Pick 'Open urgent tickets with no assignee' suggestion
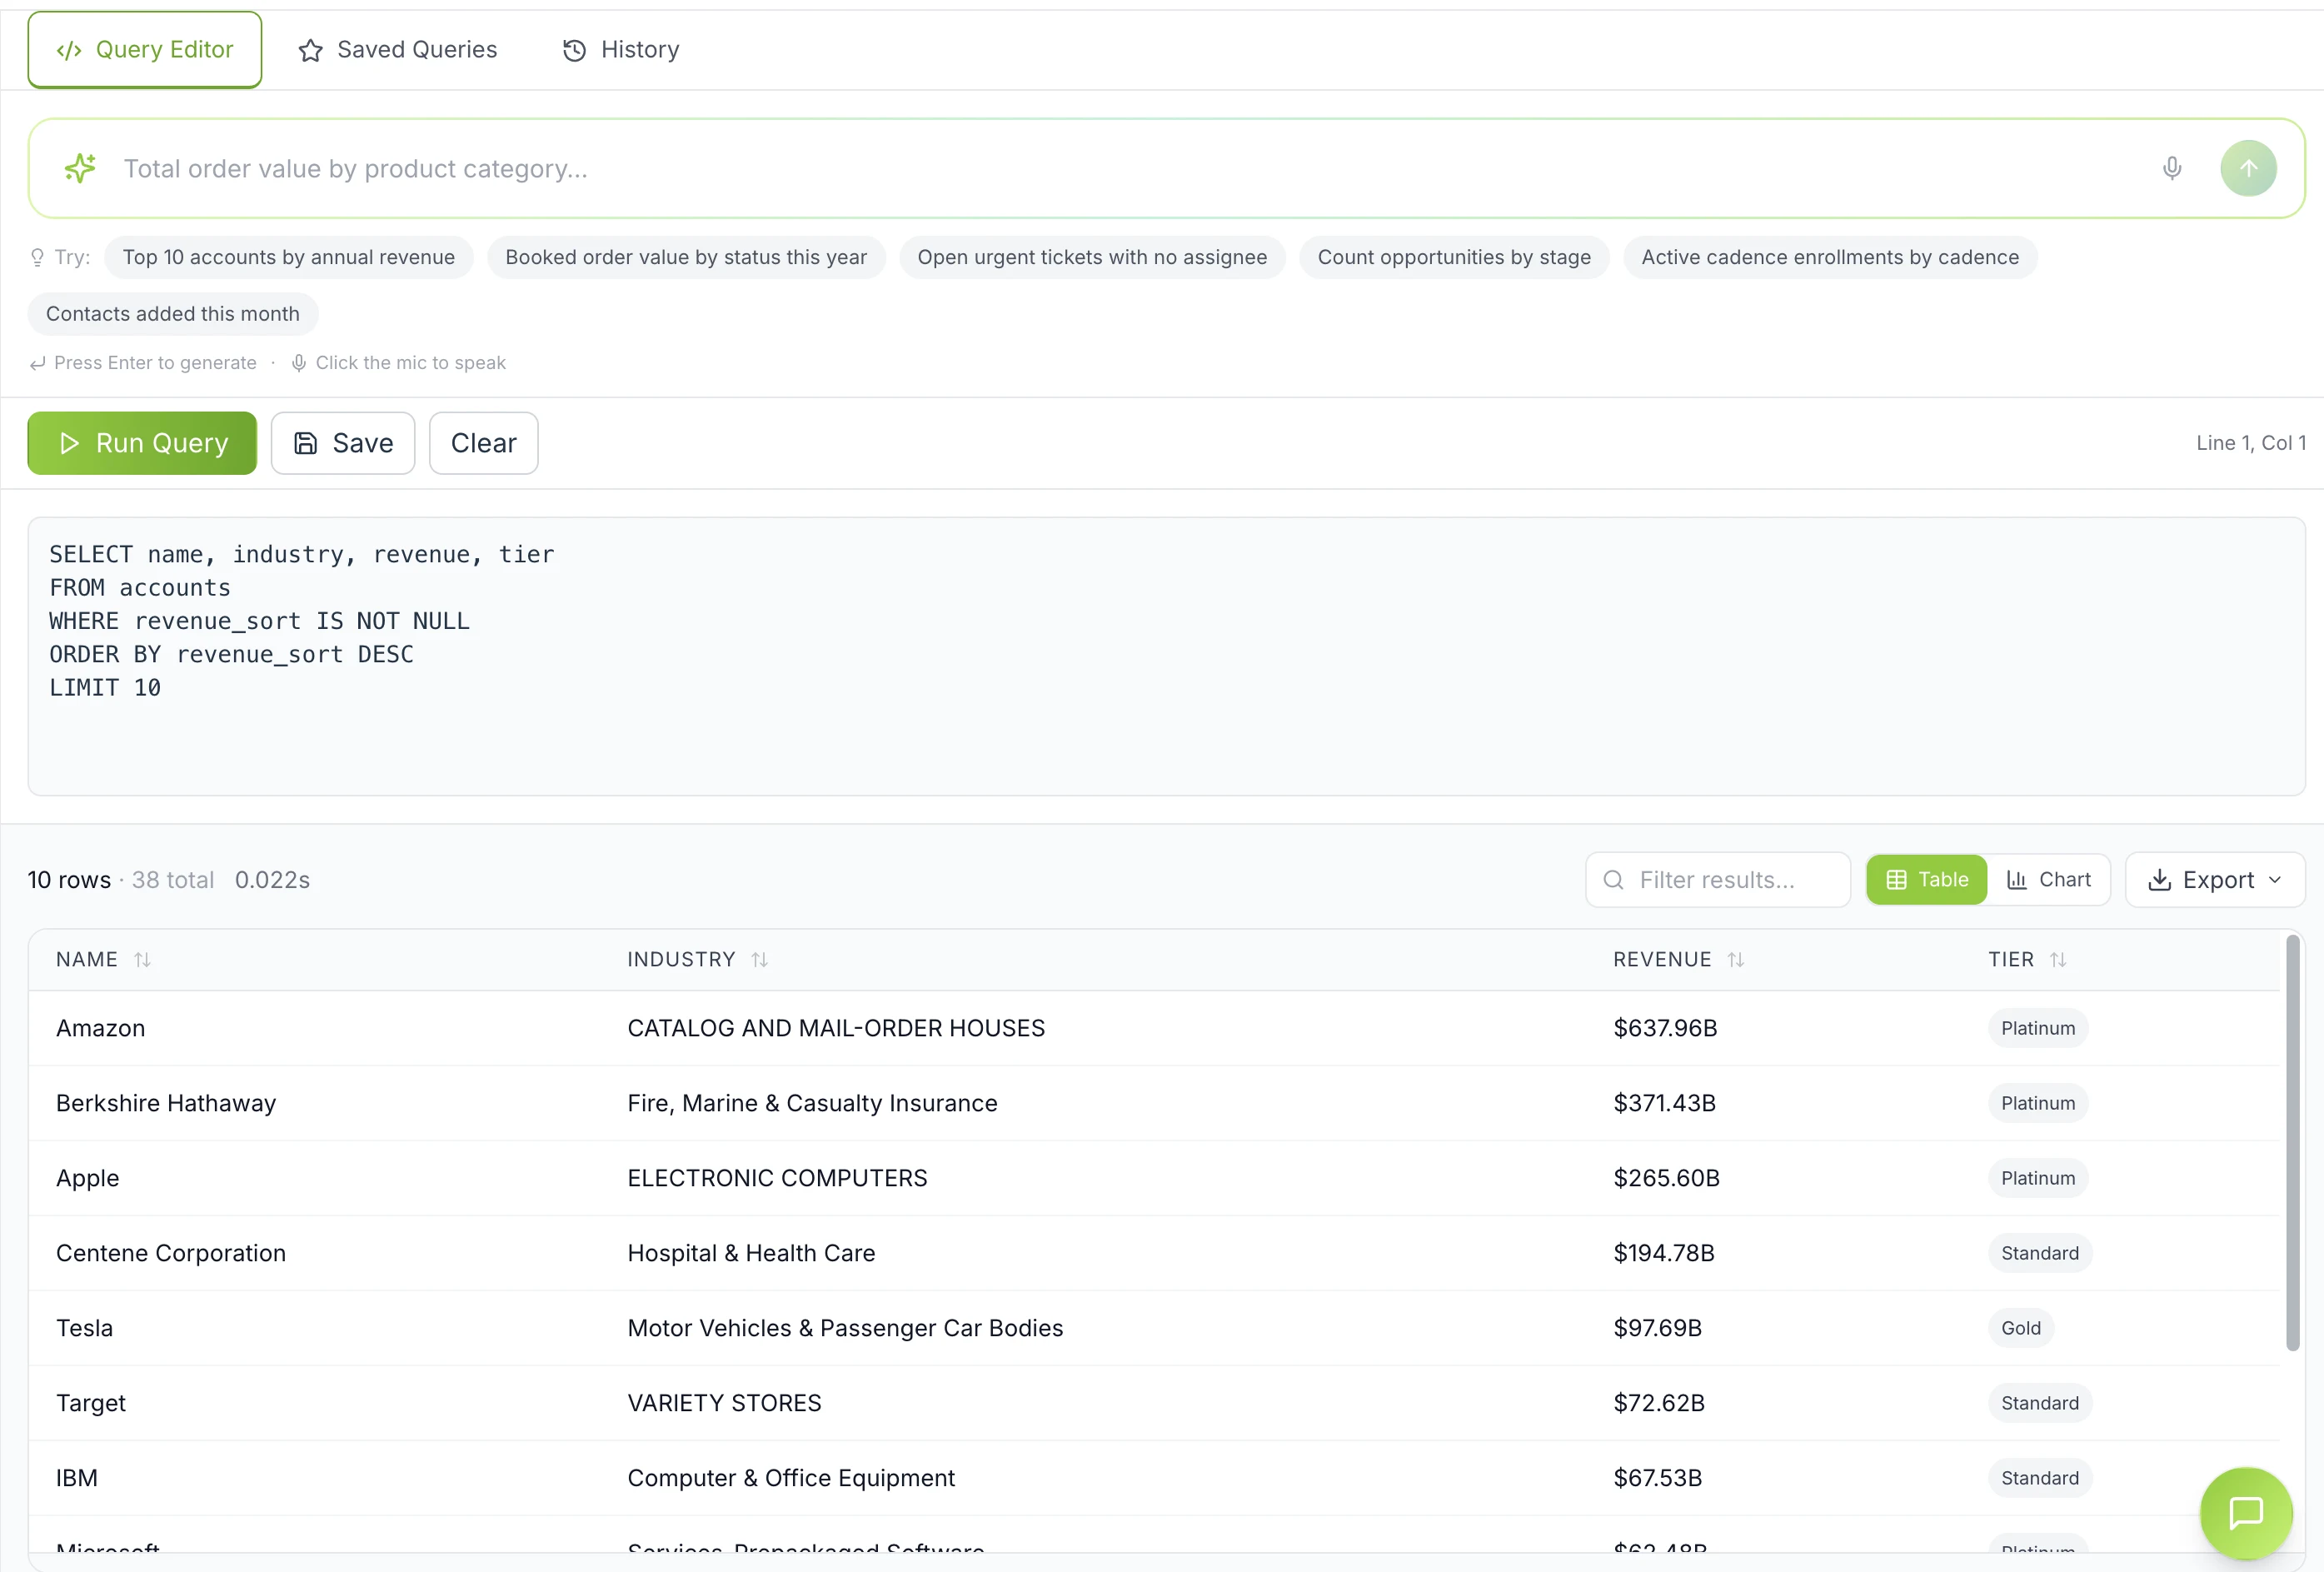Screen dimensions: 2324x1572 pyautogui.click(x=1092, y=257)
